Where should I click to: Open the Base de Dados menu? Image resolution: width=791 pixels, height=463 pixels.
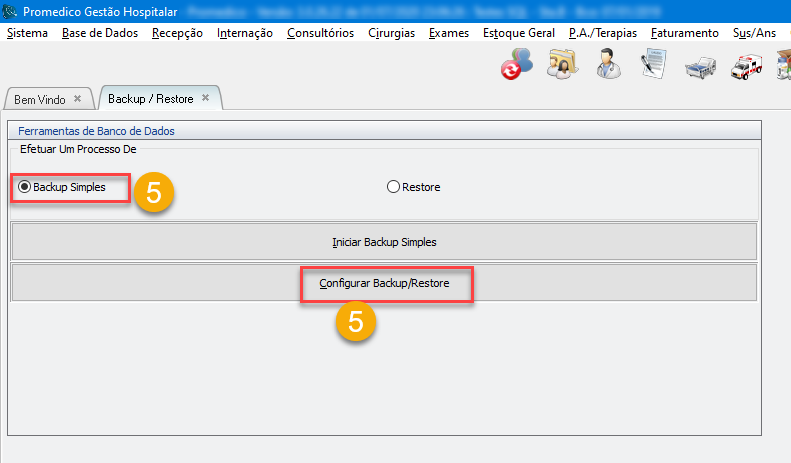(x=100, y=33)
